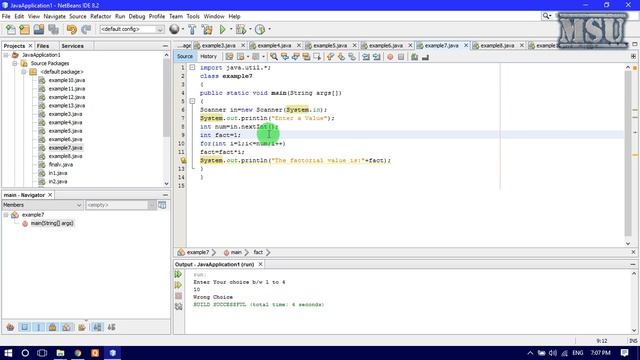Click the Debug Project icon
Viewport: 640px width, 360px height.
(241, 29)
